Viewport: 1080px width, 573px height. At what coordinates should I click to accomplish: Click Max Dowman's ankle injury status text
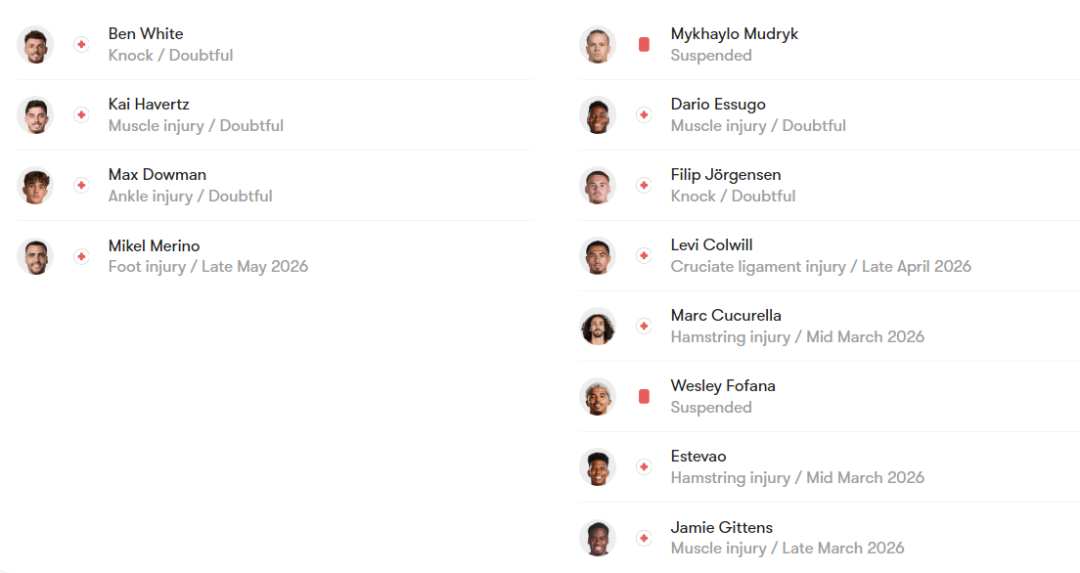click(x=190, y=196)
